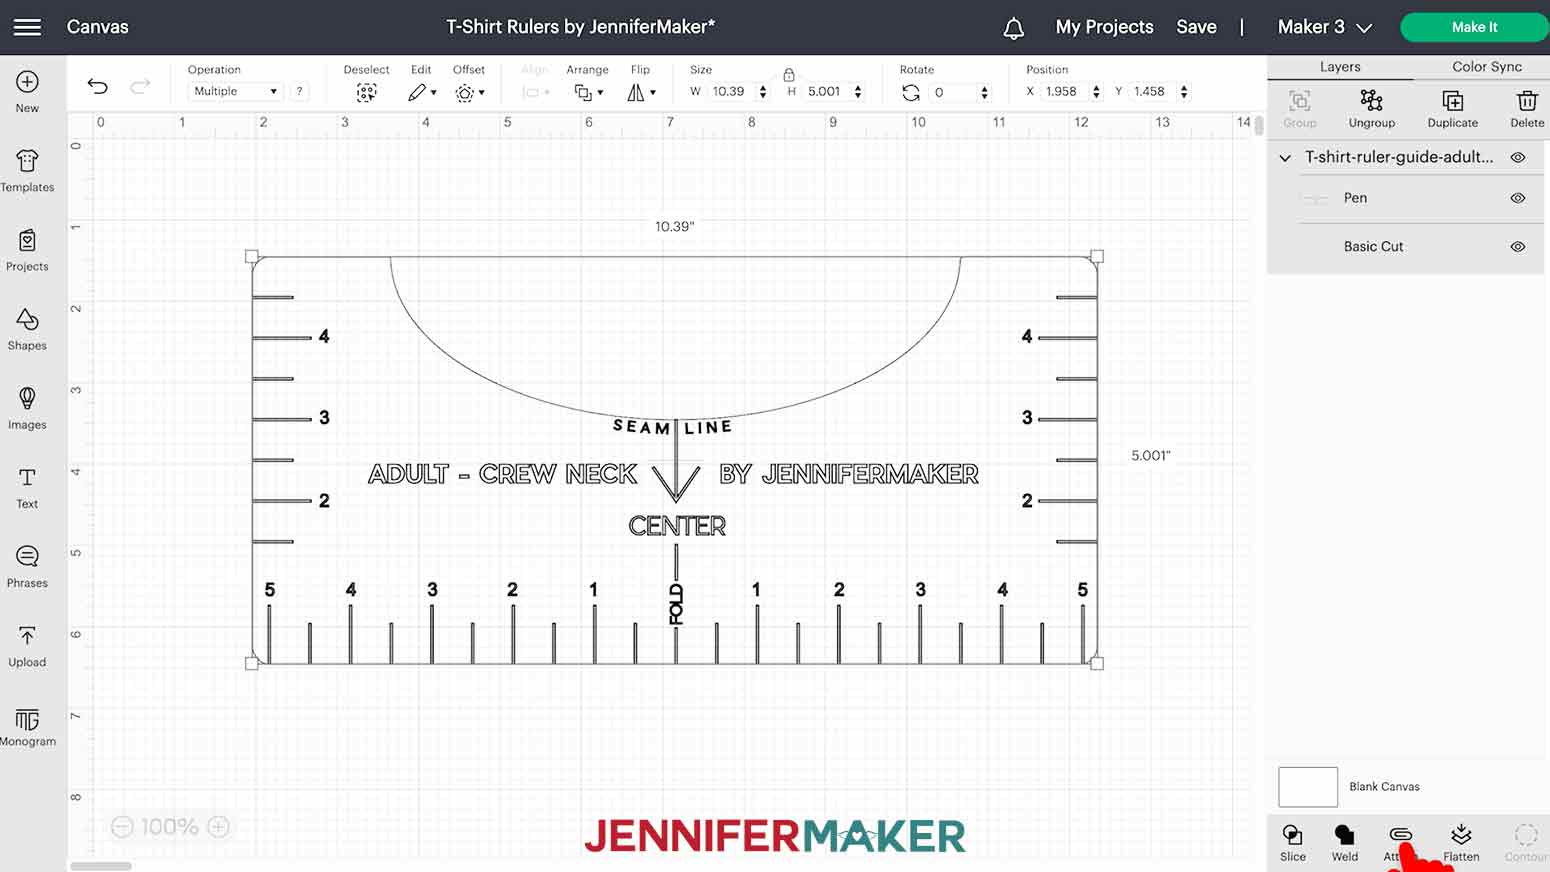Open My Projects
Image resolution: width=1550 pixels, height=872 pixels.
point(1104,27)
